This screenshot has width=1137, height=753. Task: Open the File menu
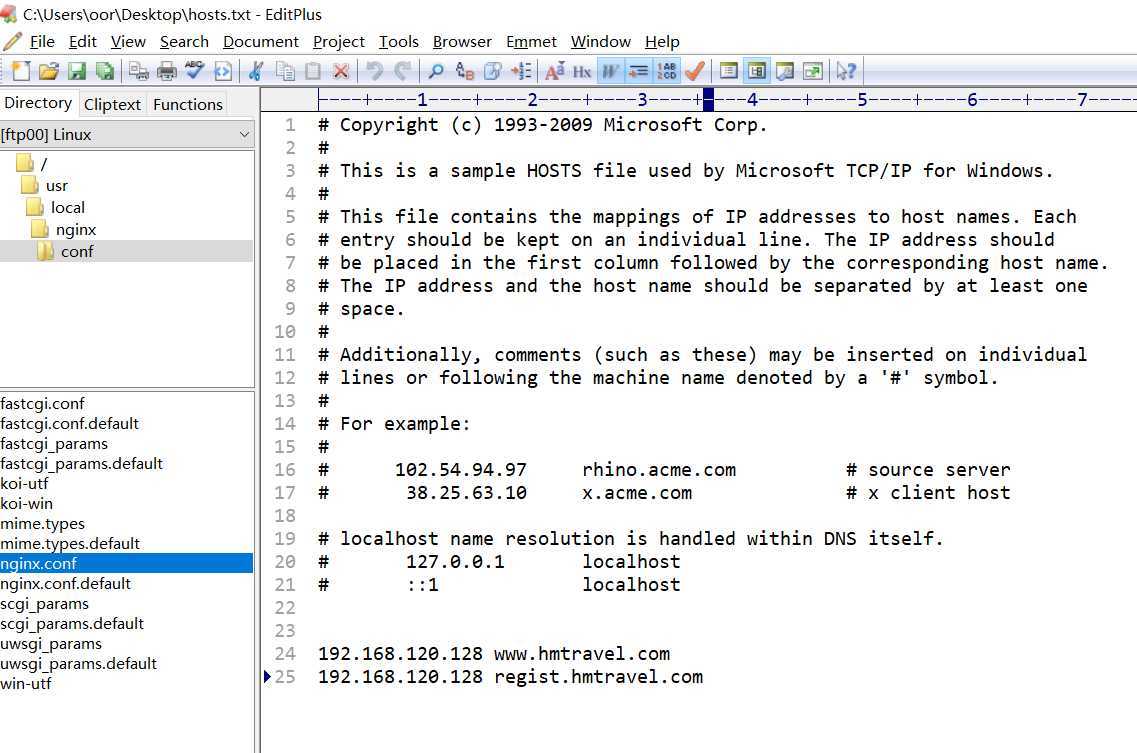pos(42,41)
